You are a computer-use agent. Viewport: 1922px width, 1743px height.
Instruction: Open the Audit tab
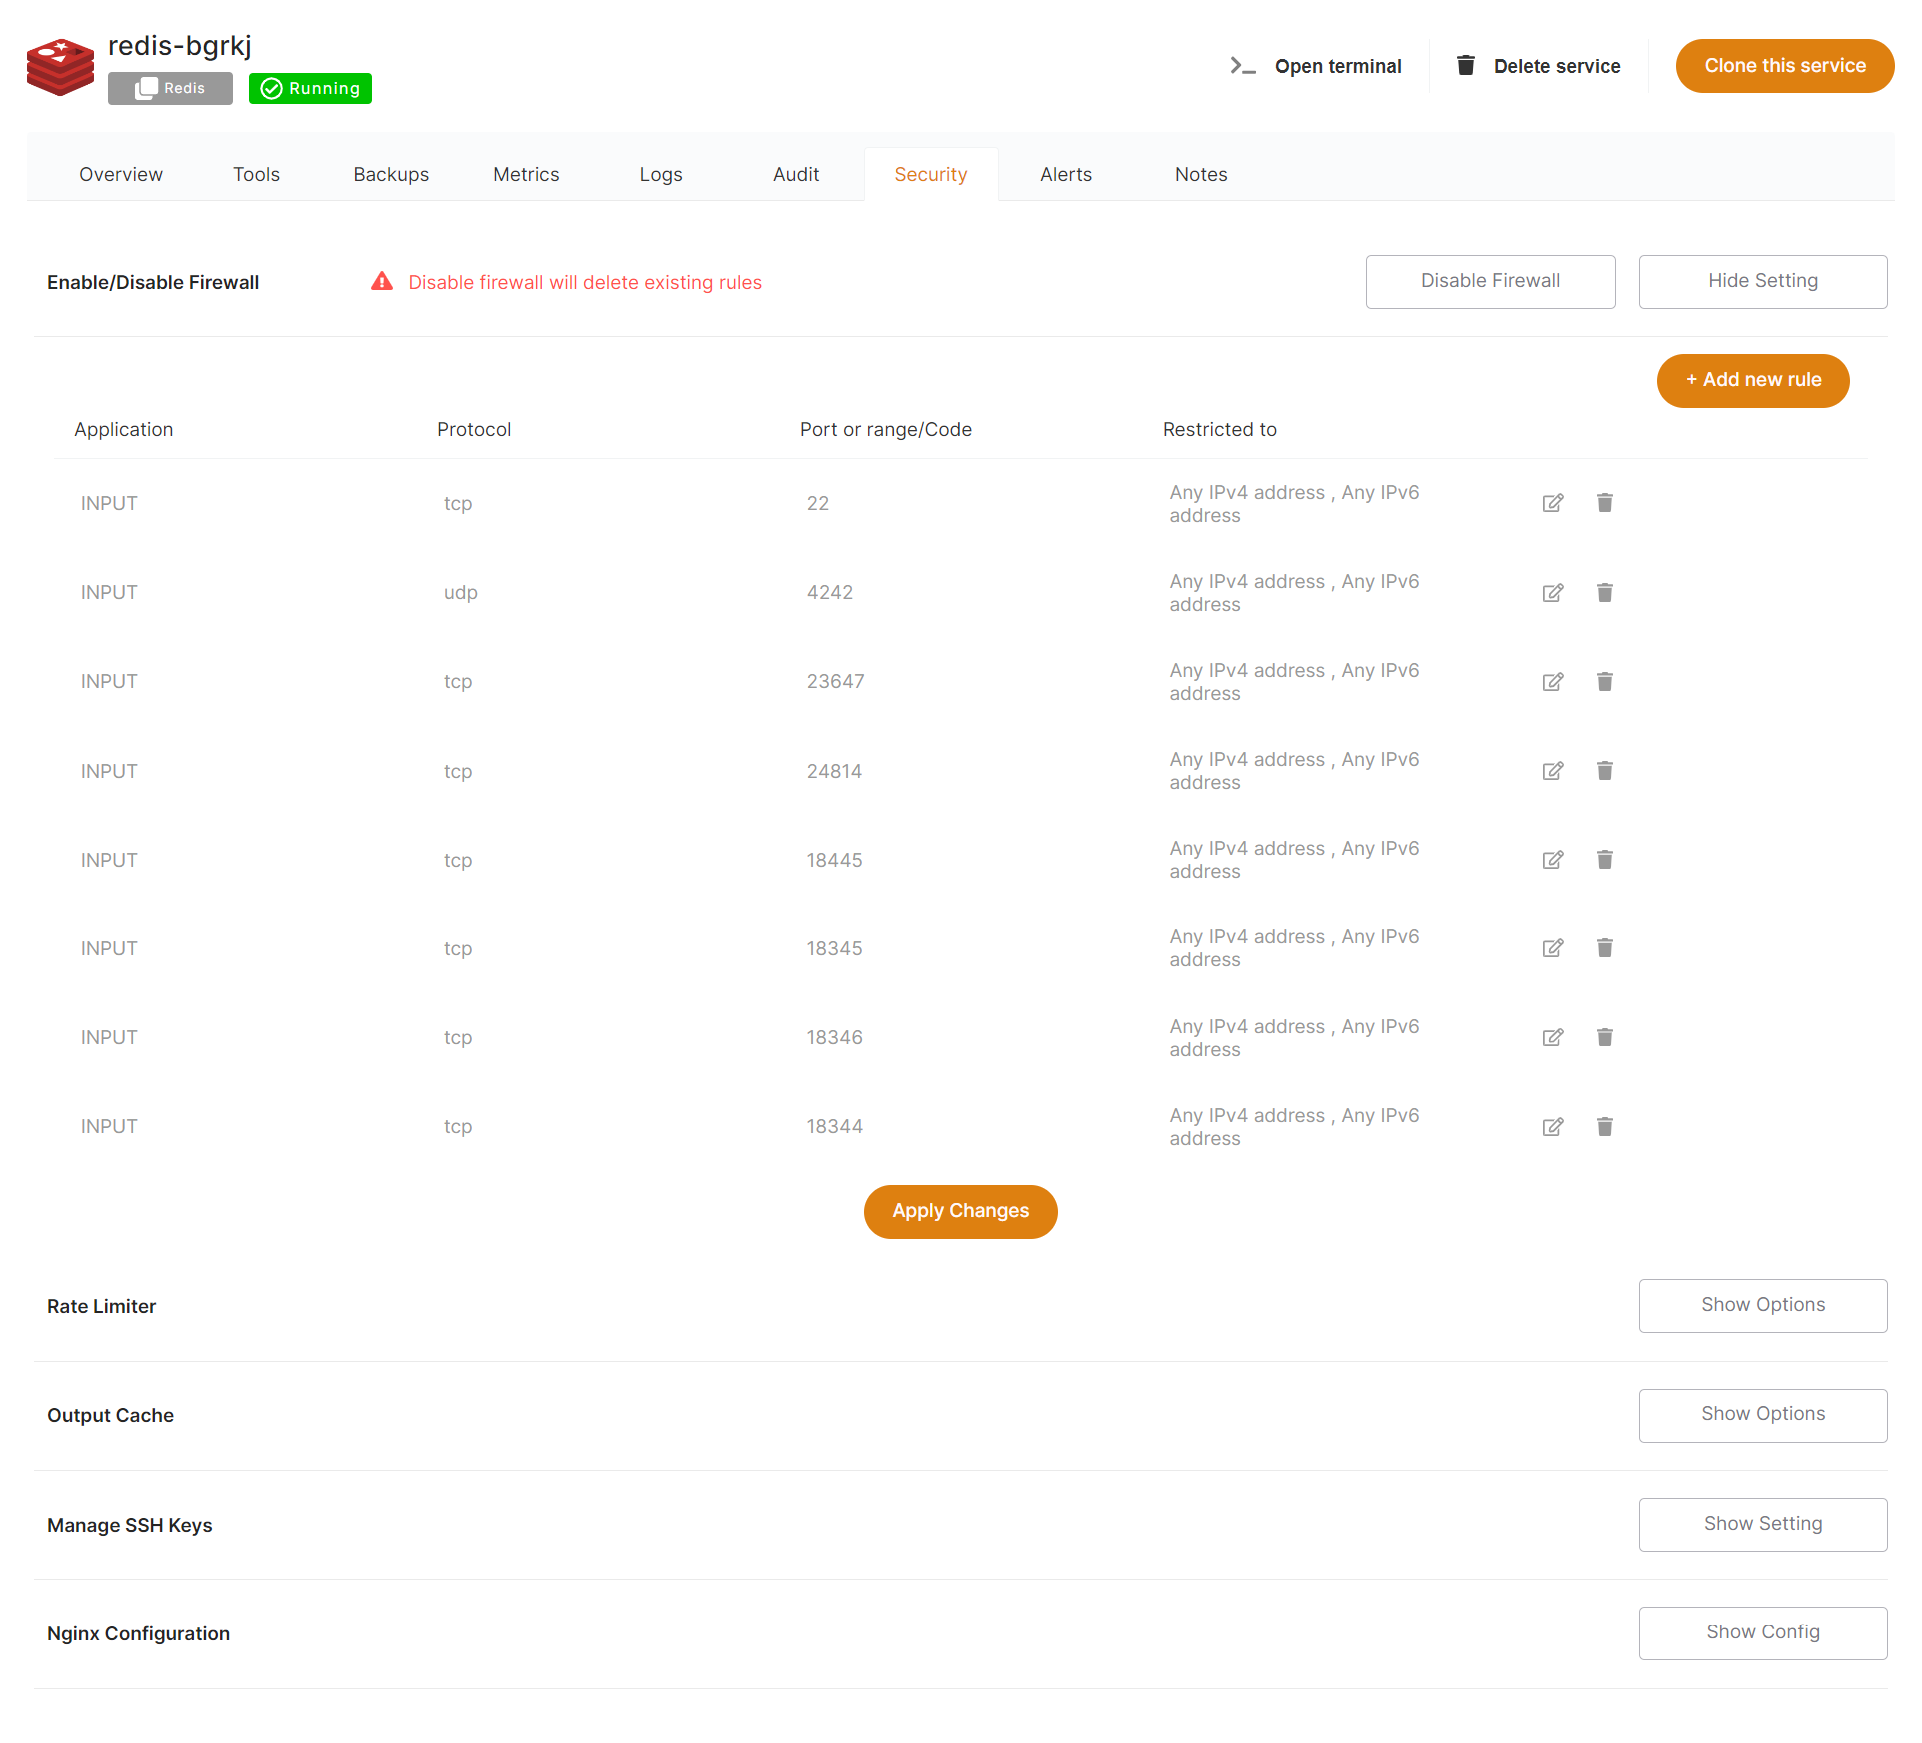[795, 174]
